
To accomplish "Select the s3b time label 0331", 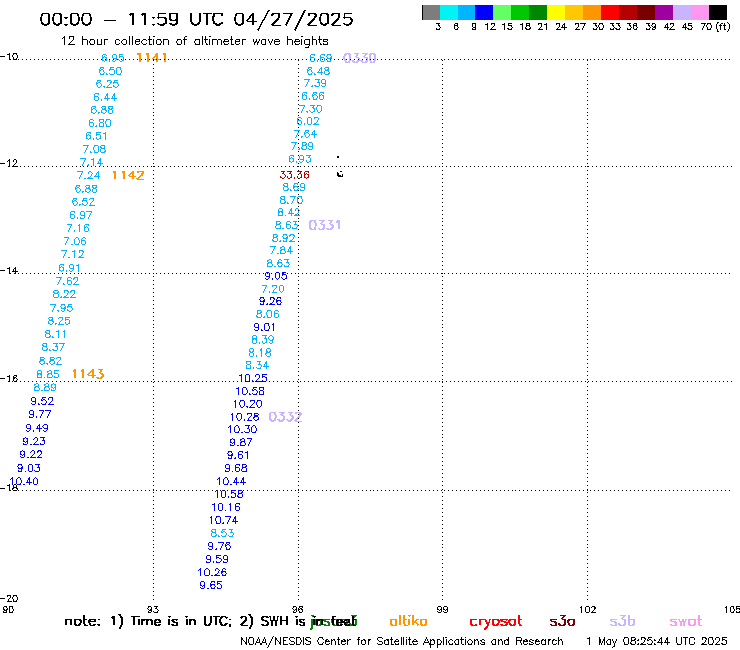I will (x=325, y=225).
